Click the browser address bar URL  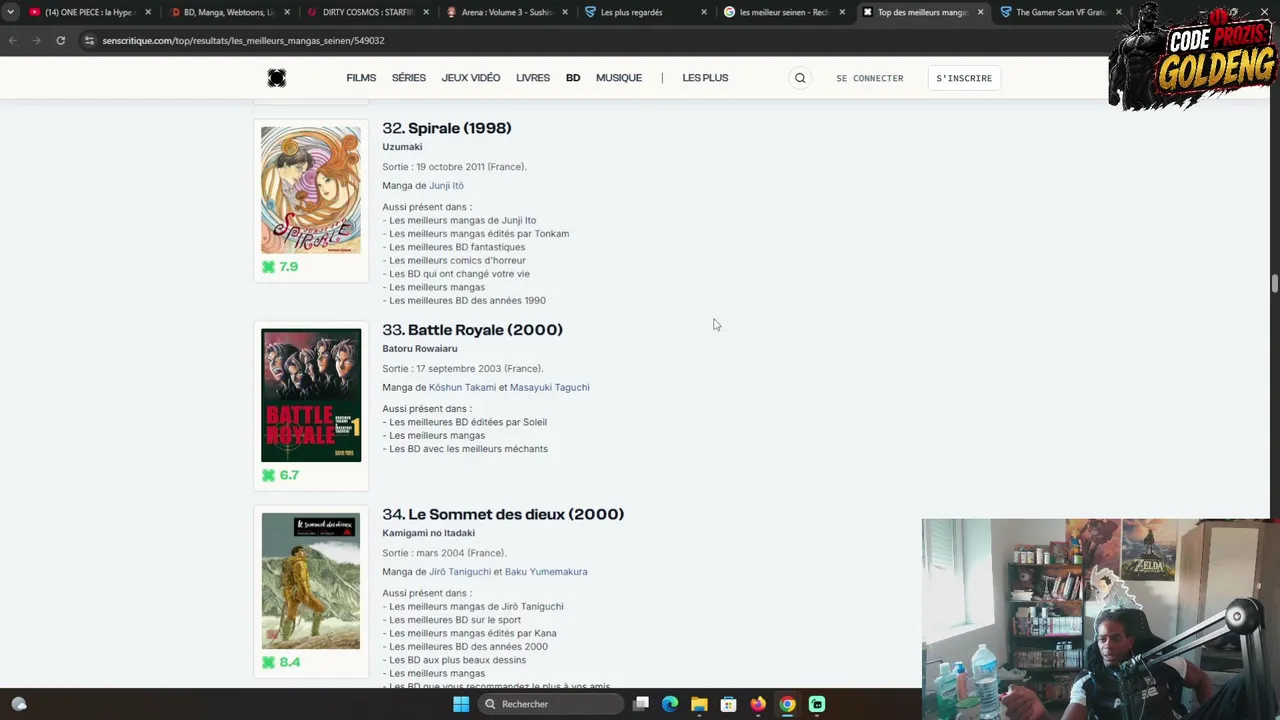tap(243, 40)
